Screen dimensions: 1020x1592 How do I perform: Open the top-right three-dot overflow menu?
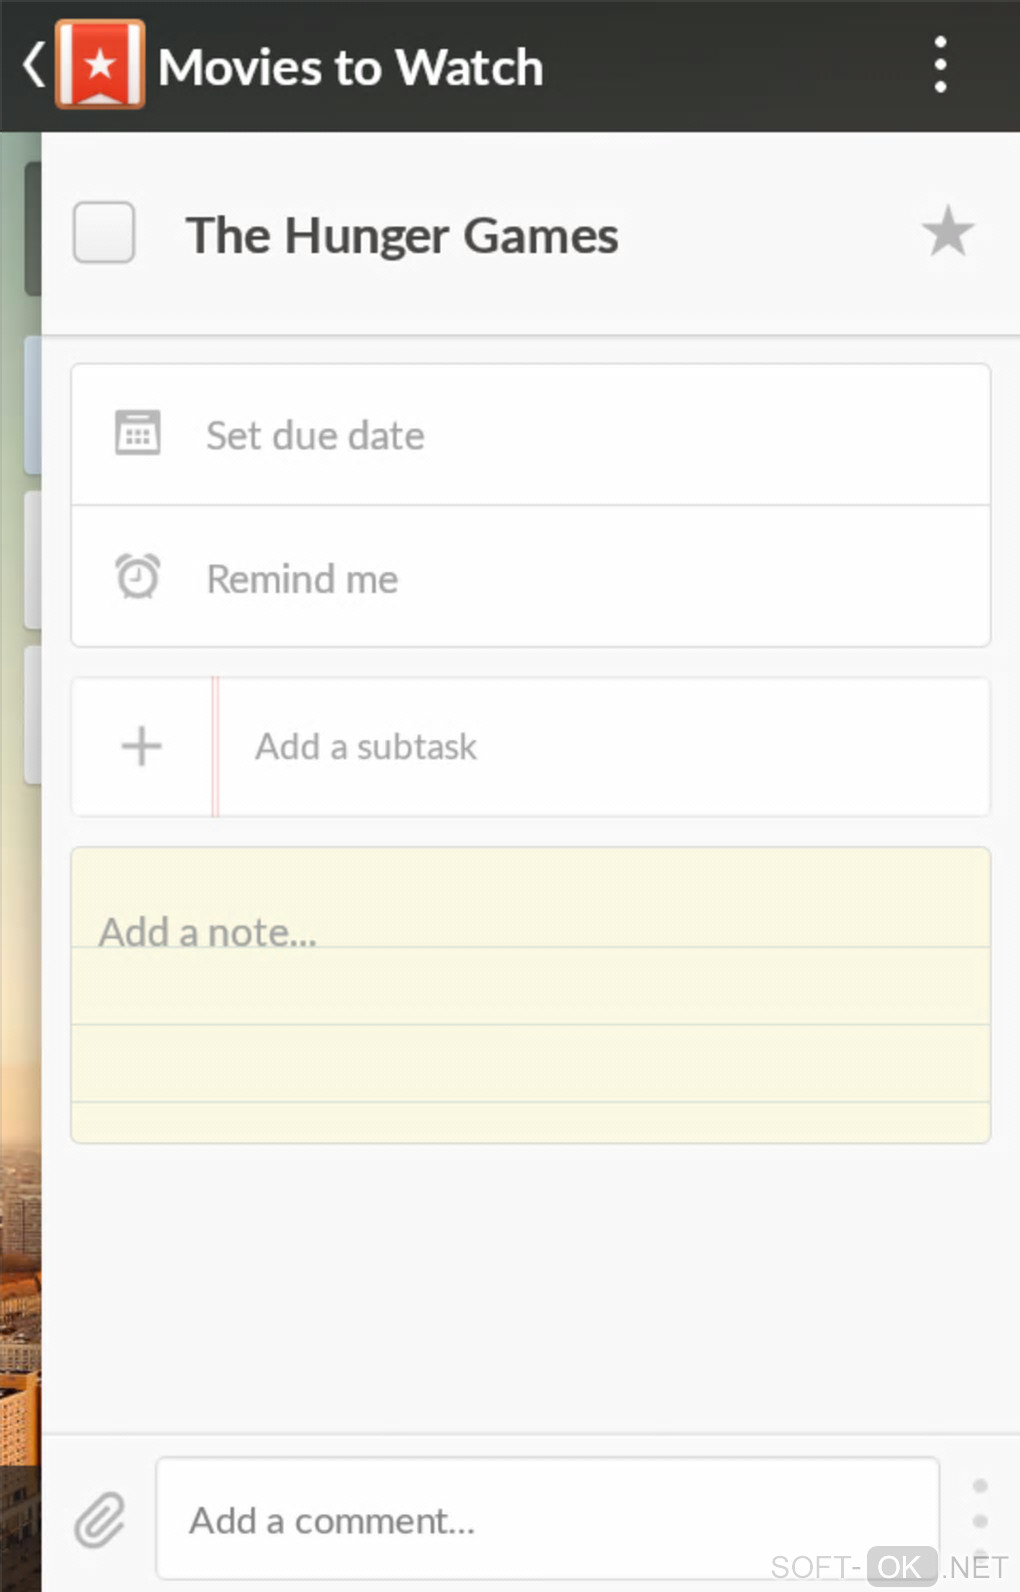940,66
